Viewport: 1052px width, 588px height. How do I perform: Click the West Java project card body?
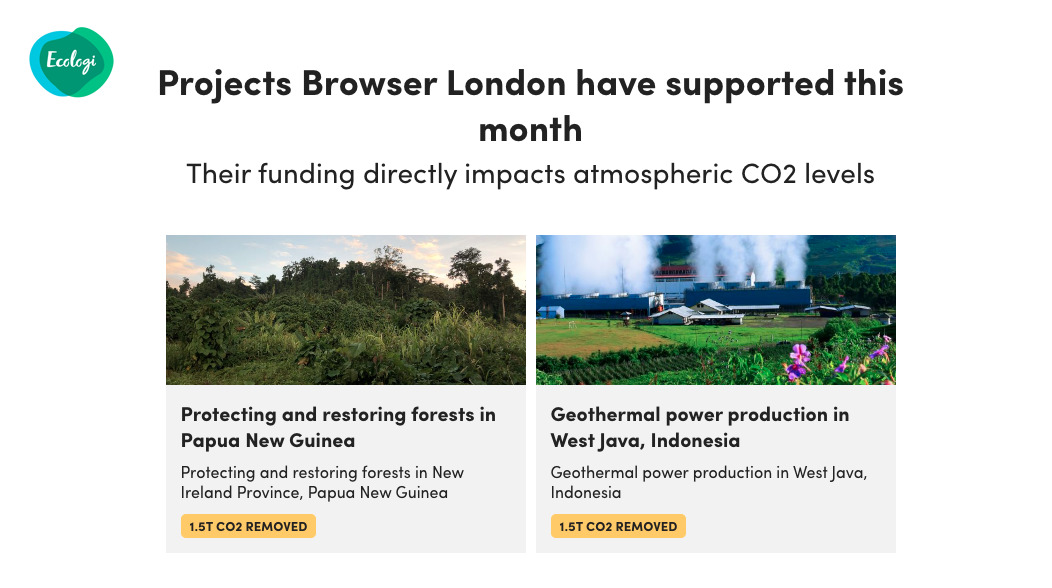point(715,469)
